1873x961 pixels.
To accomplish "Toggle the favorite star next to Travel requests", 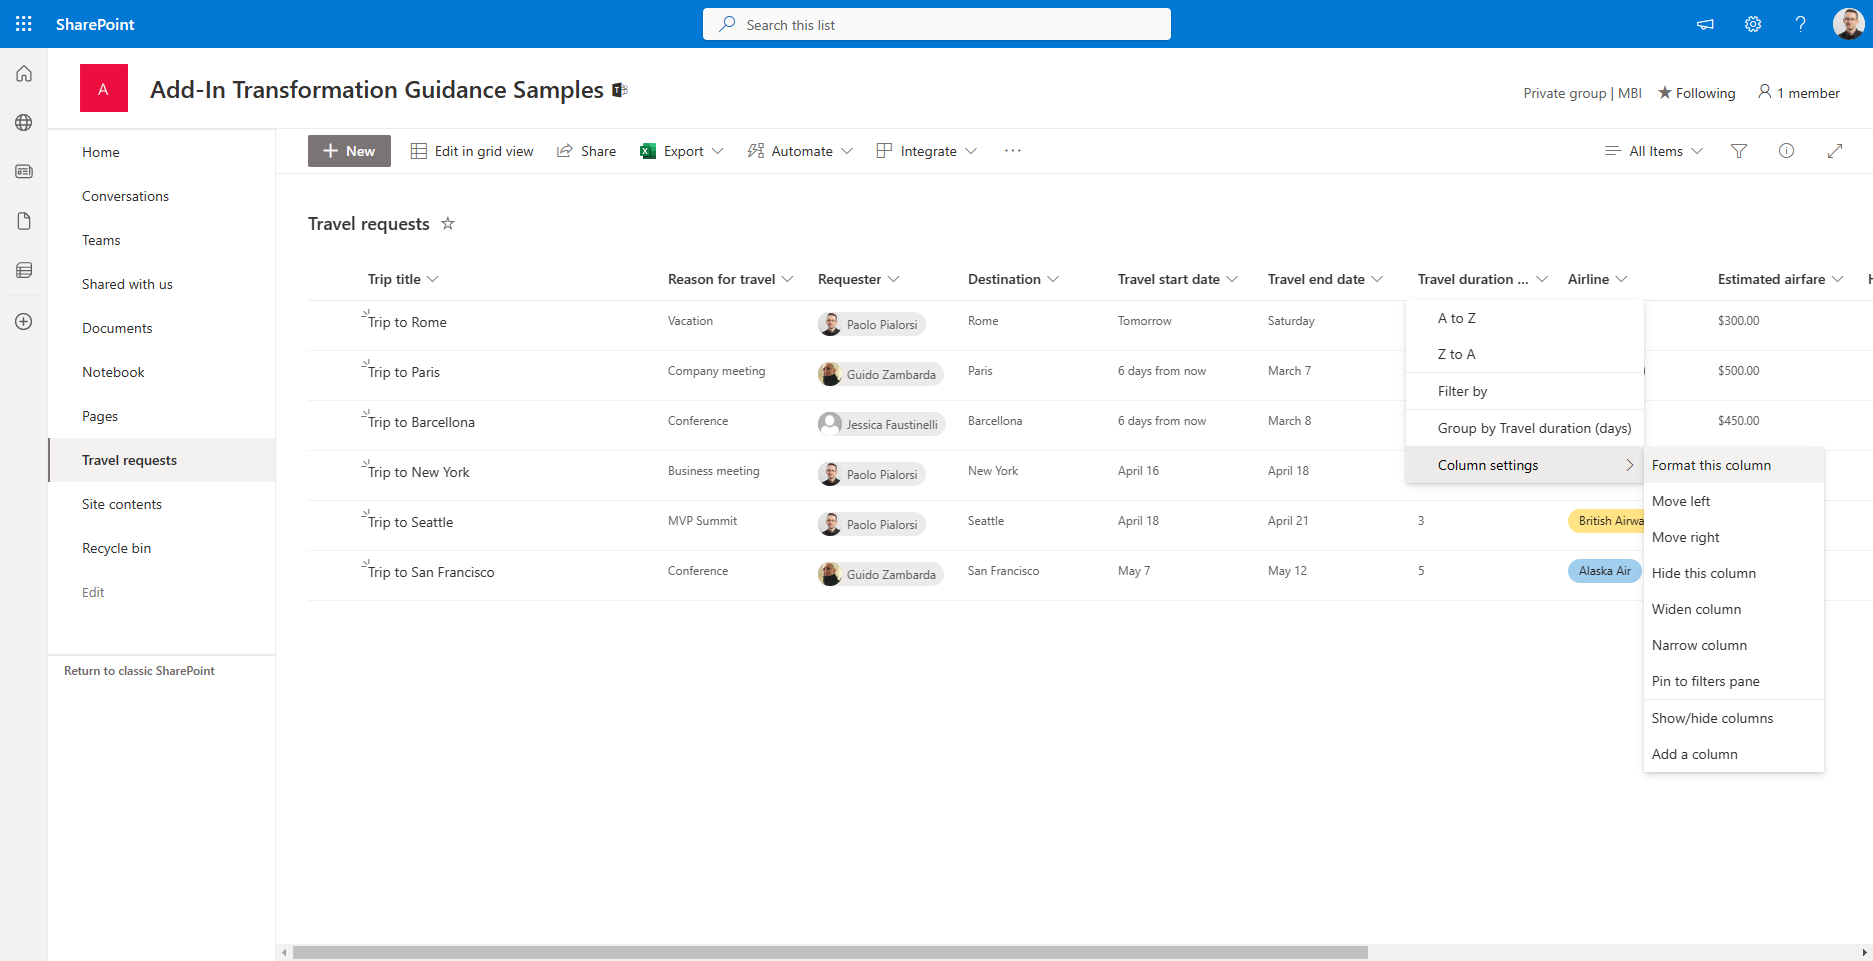I will (x=448, y=223).
